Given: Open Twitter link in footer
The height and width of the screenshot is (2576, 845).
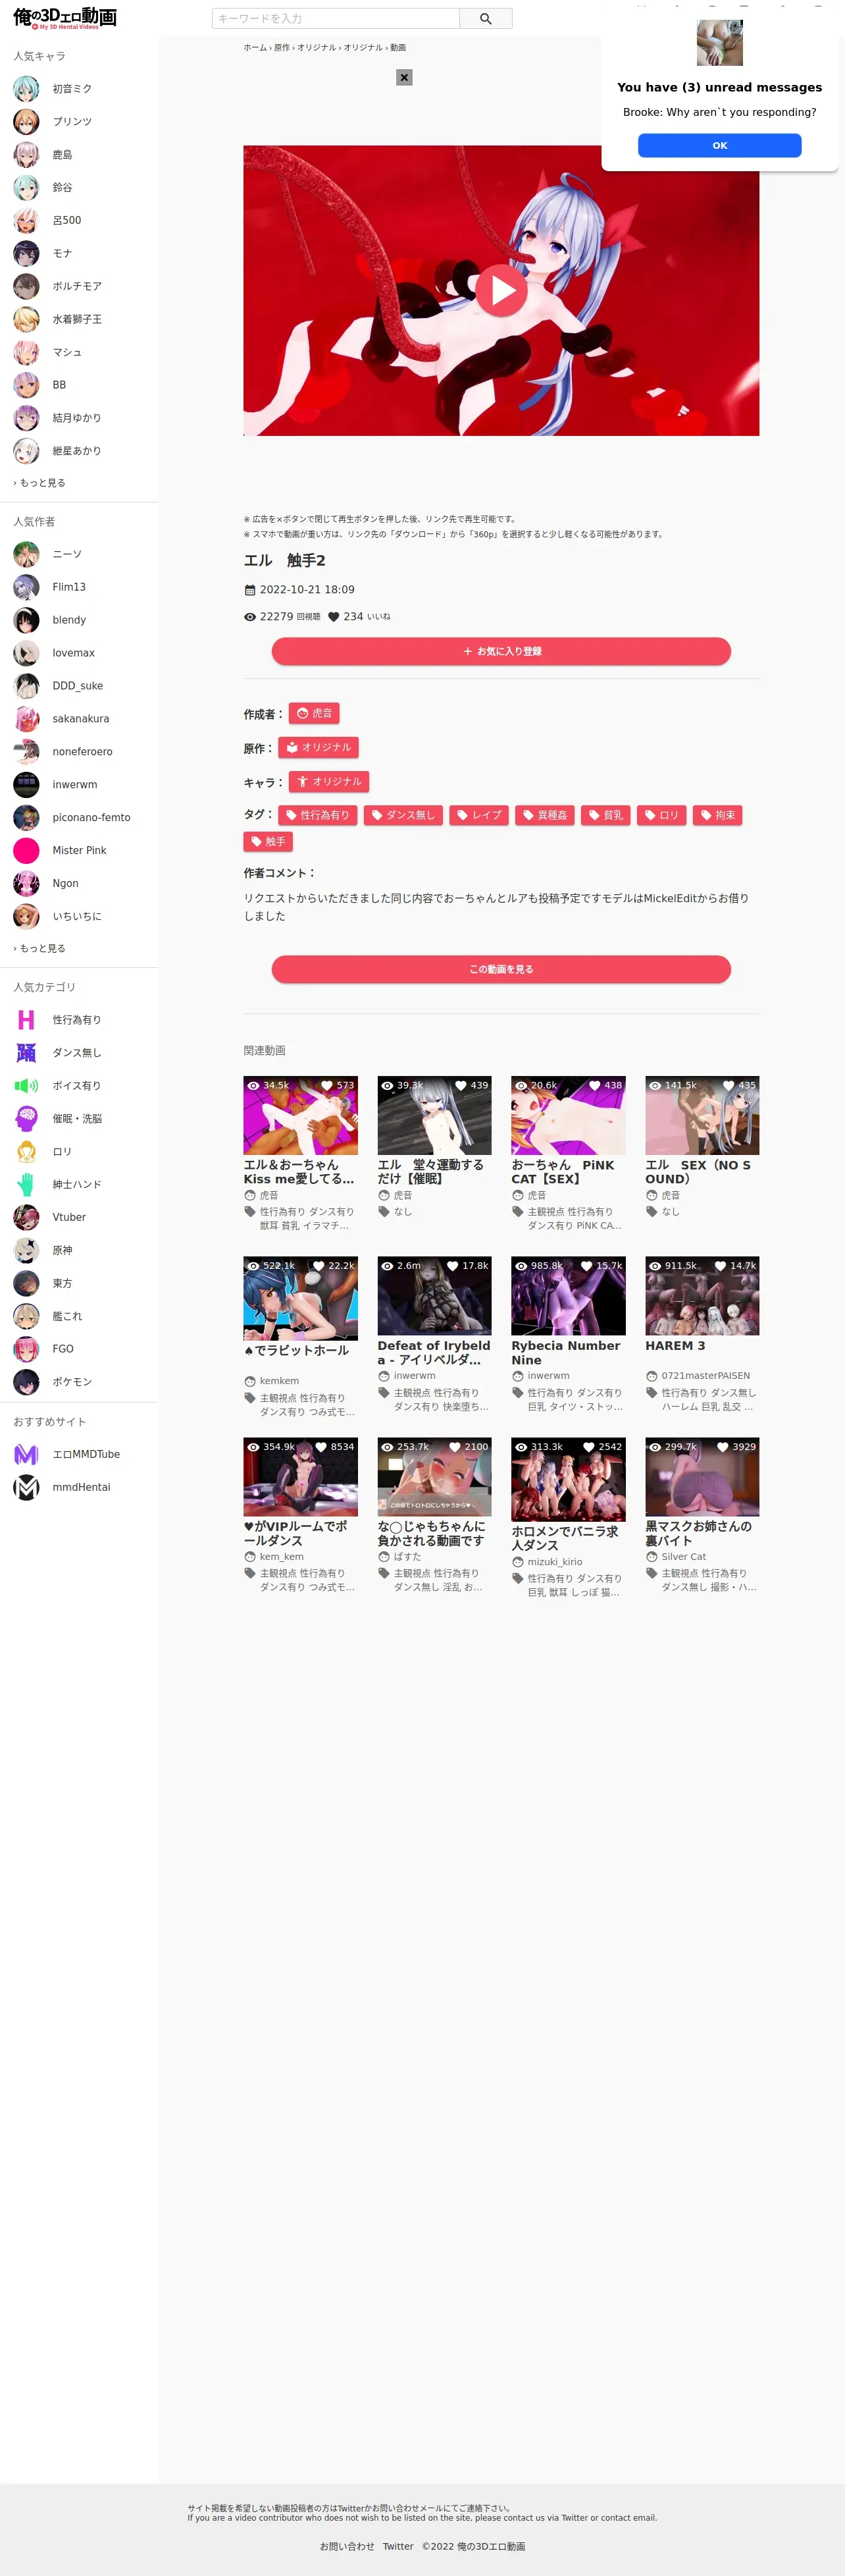Looking at the screenshot, I should coord(398,2547).
